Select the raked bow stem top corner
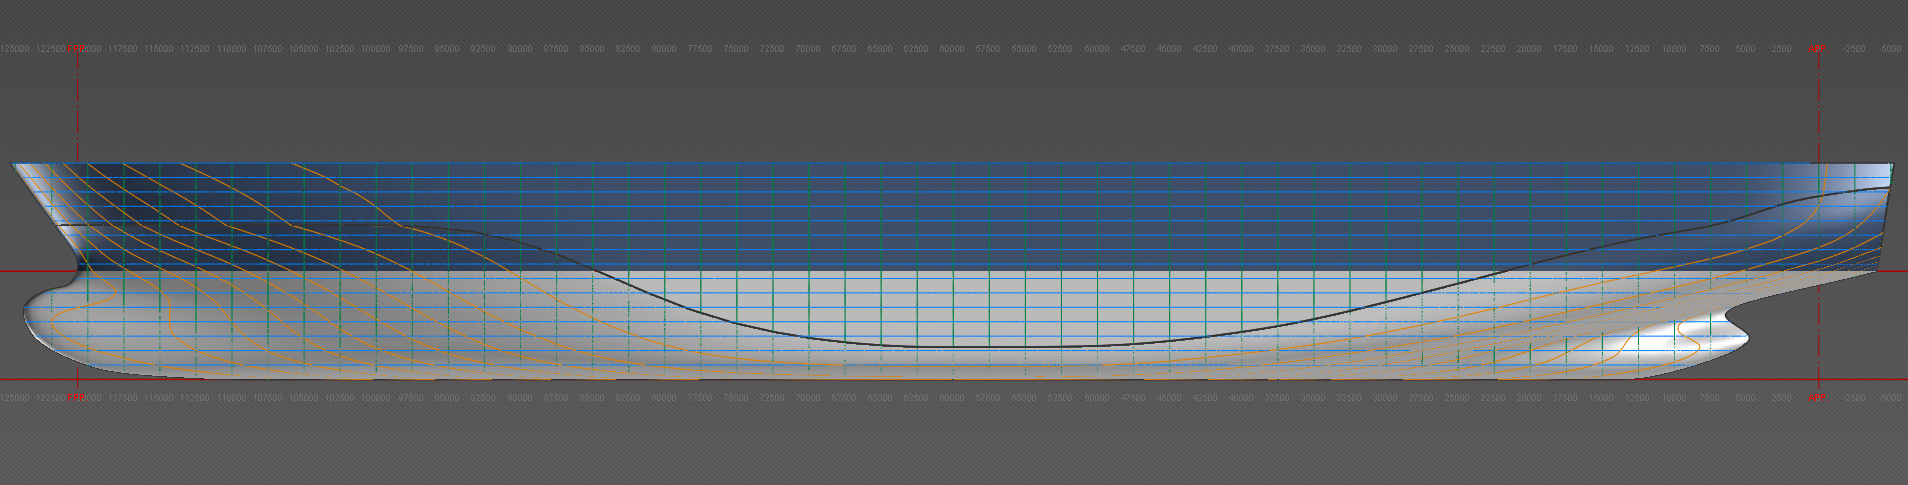This screenshot has width=1908, height=485. point(14,165)
